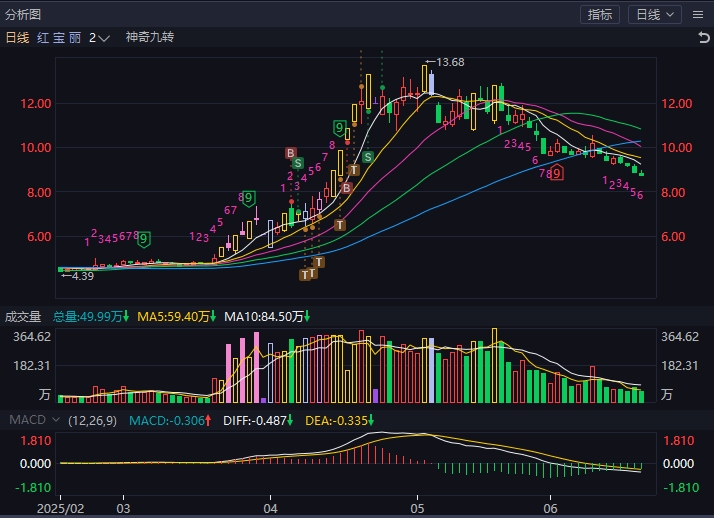Click the green S marker below the upper B marker

pyautogui.click(x=298, y=163)
